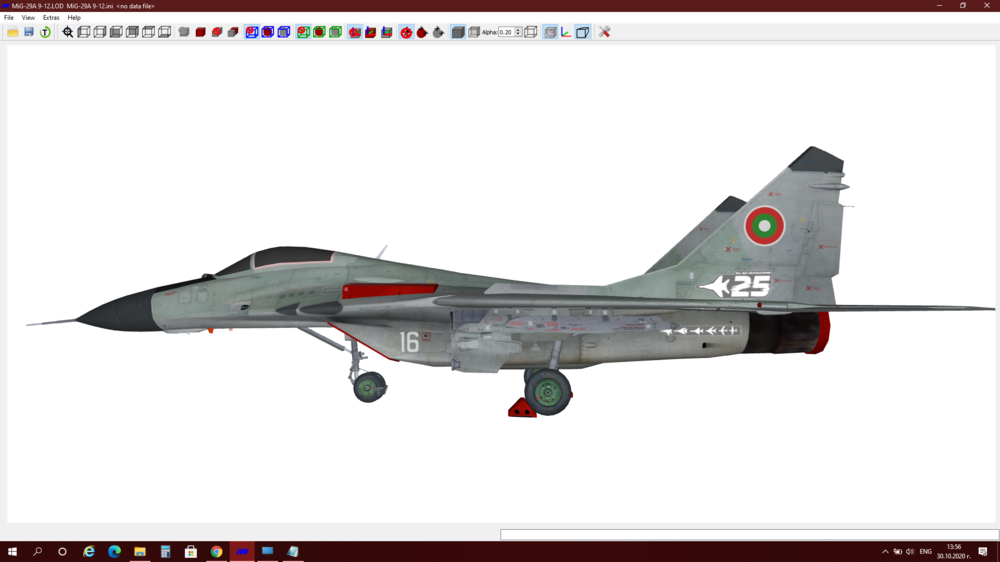This screenshot has height=562, width=1000.
Task: Open the Help menu
Action: click(x=74, y=18)
